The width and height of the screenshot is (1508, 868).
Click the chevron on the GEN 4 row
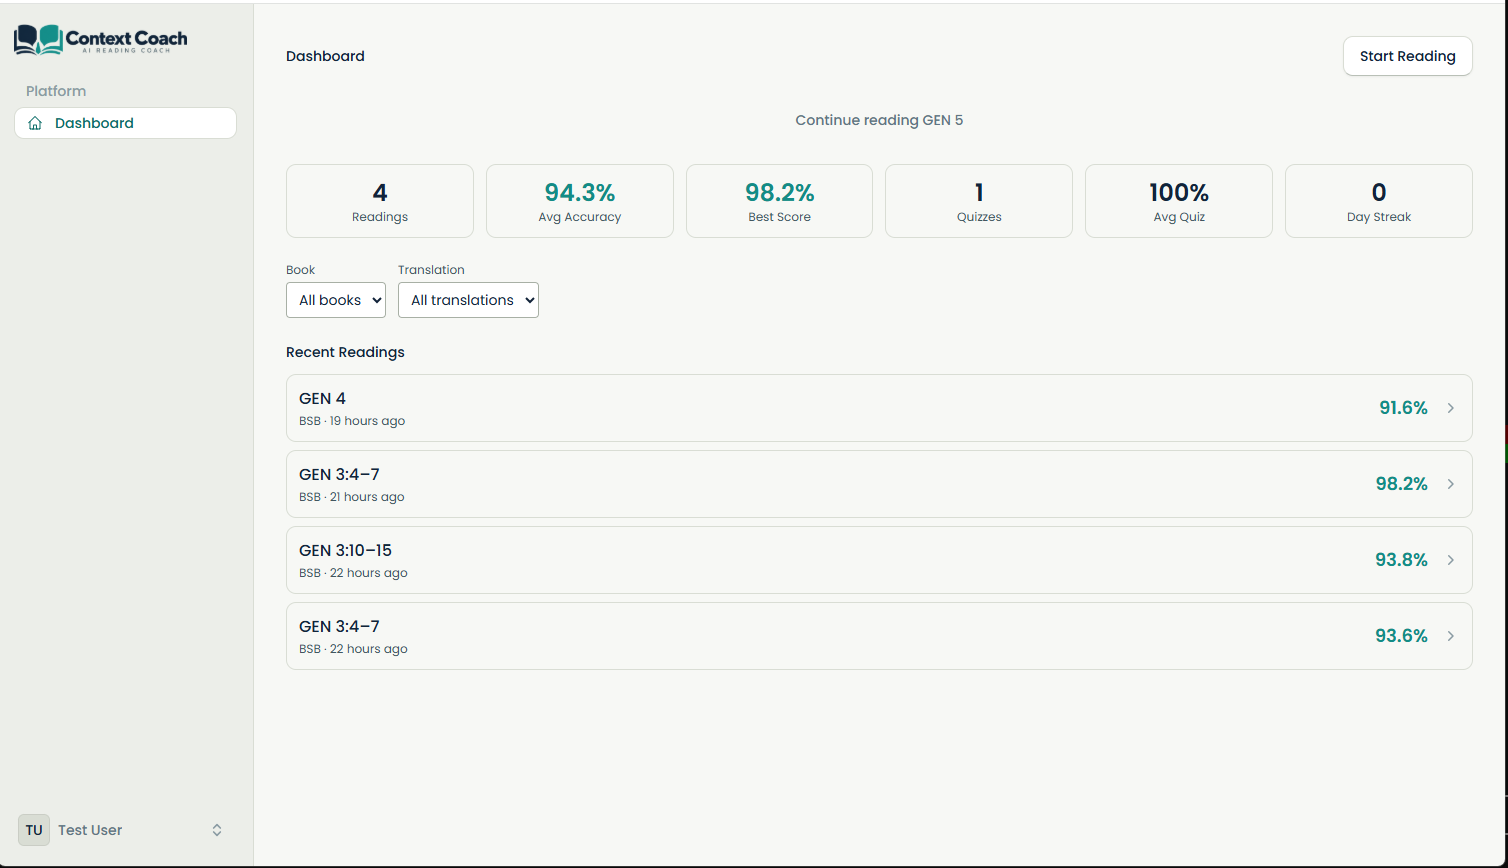click(x=1451, y=408)
